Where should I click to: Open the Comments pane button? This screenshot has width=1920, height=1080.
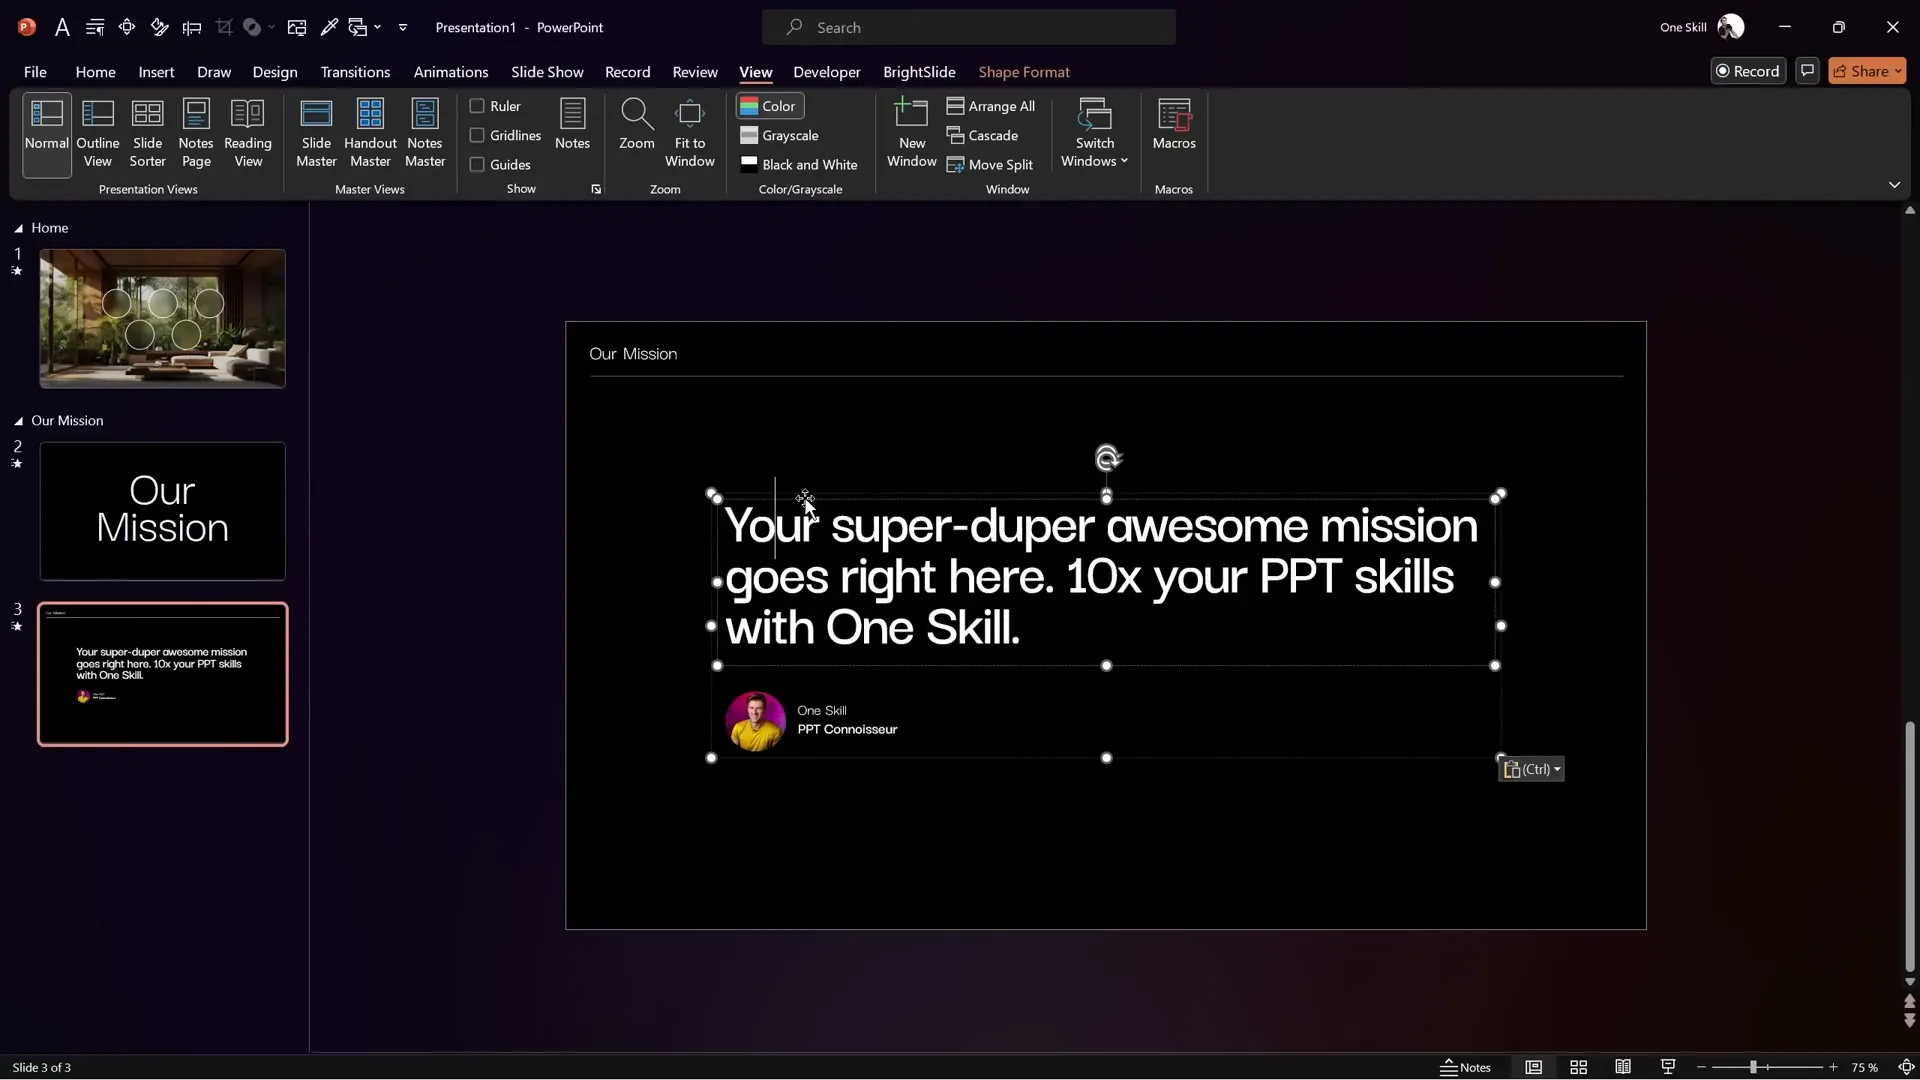click(1807, 71)
